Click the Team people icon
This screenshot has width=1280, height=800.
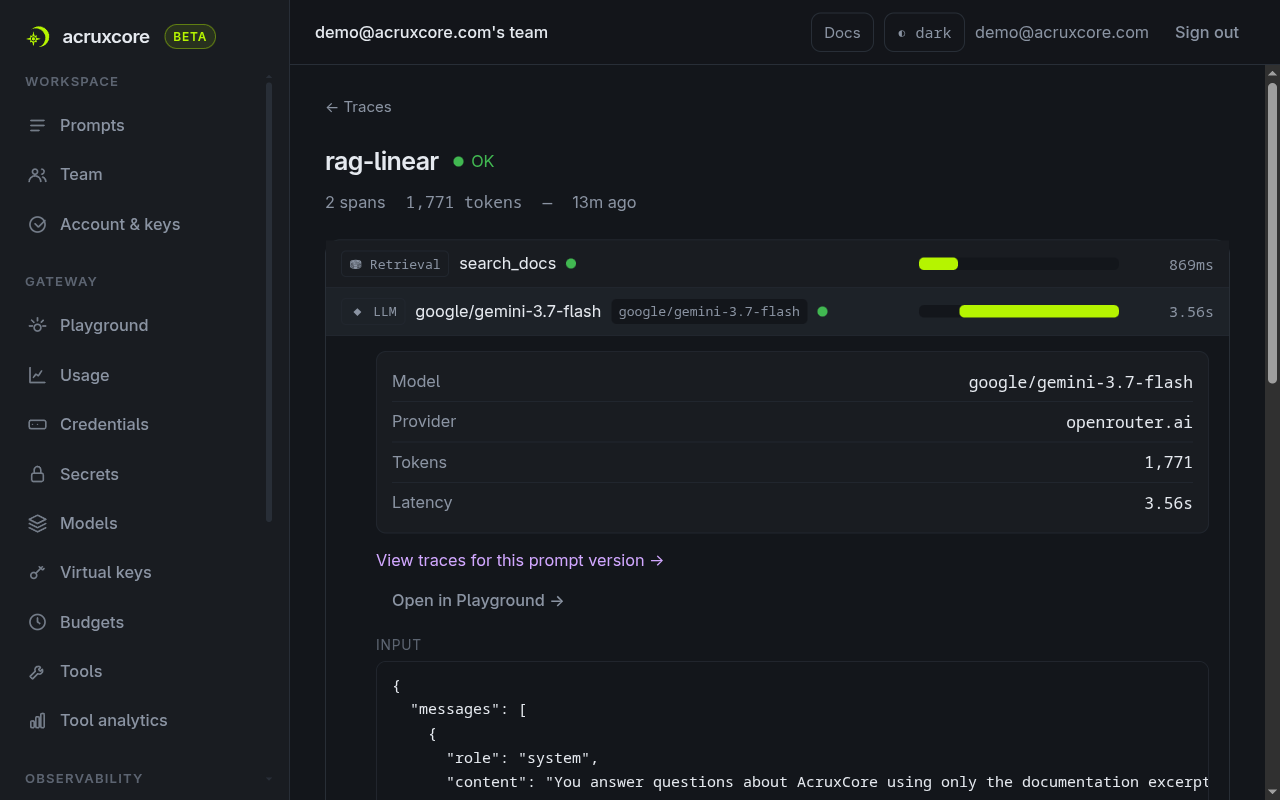37,174
